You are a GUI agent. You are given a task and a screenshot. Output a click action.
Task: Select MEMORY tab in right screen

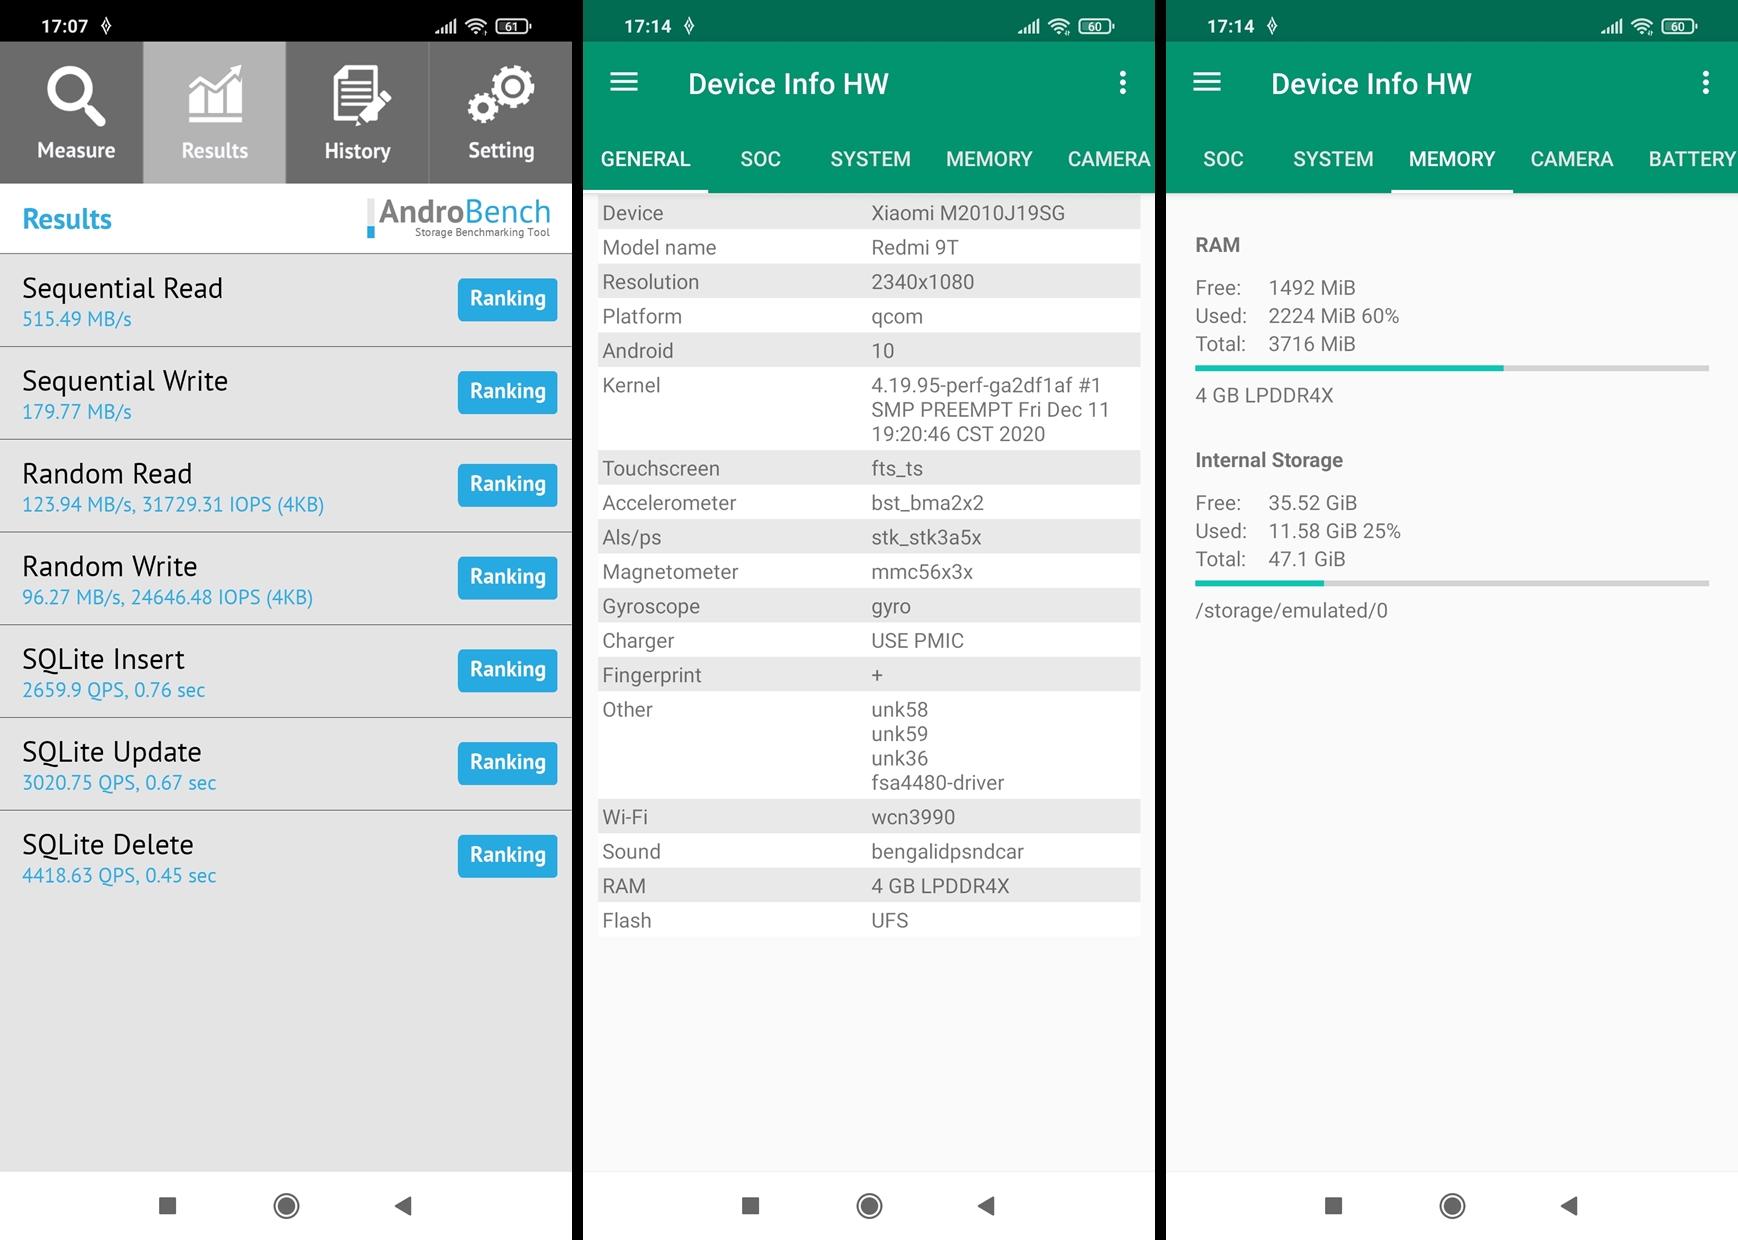[x=1452, y=159]
